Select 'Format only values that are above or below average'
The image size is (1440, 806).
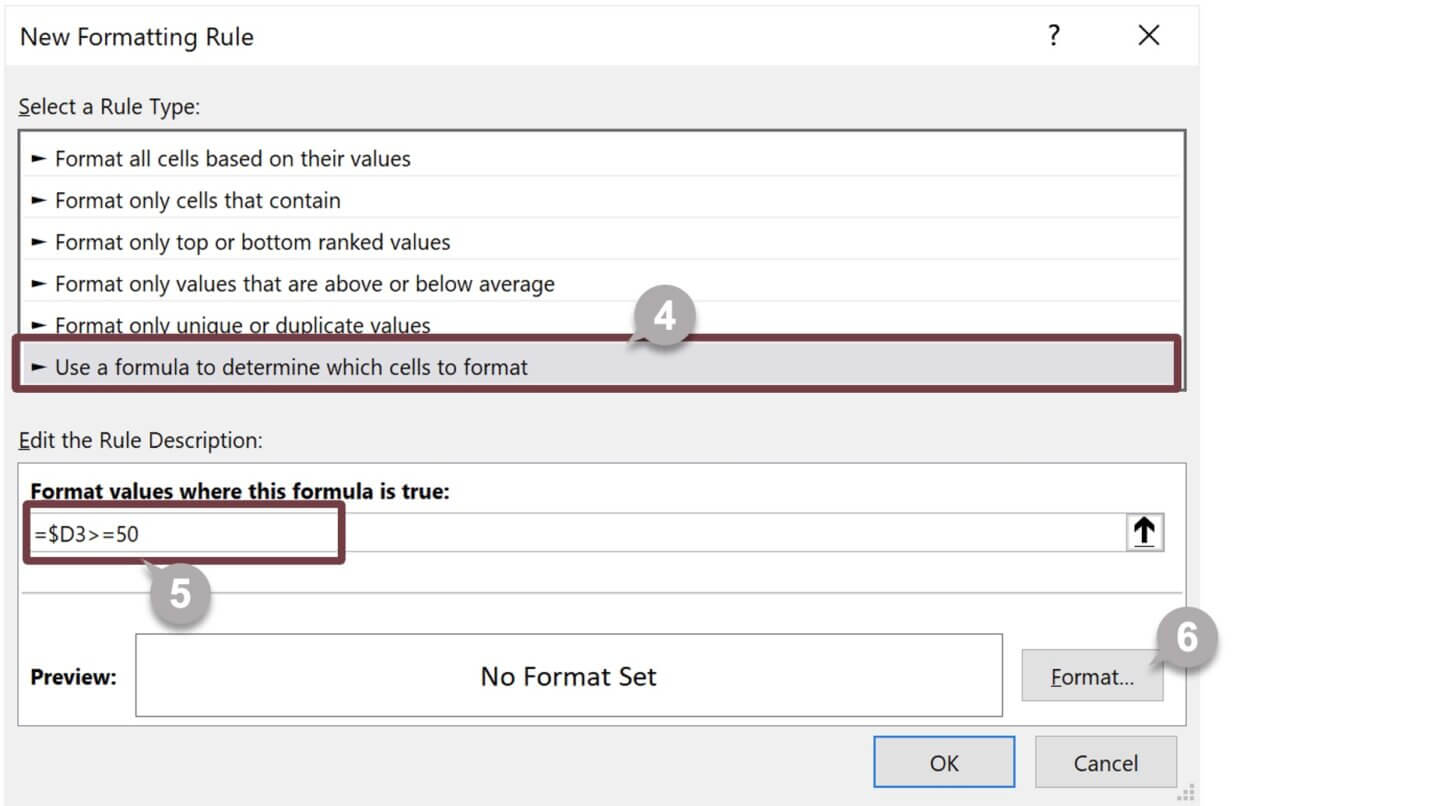(300, 283)
